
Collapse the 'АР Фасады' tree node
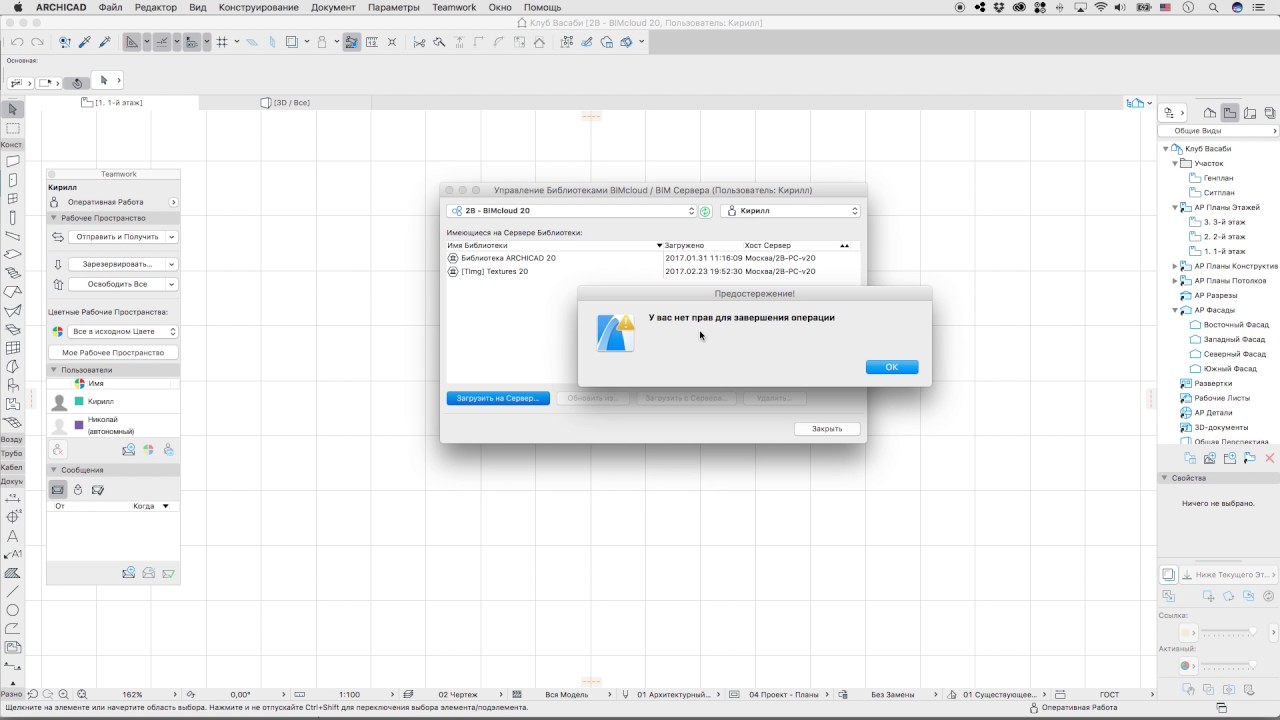click(x=1175, y=310)
